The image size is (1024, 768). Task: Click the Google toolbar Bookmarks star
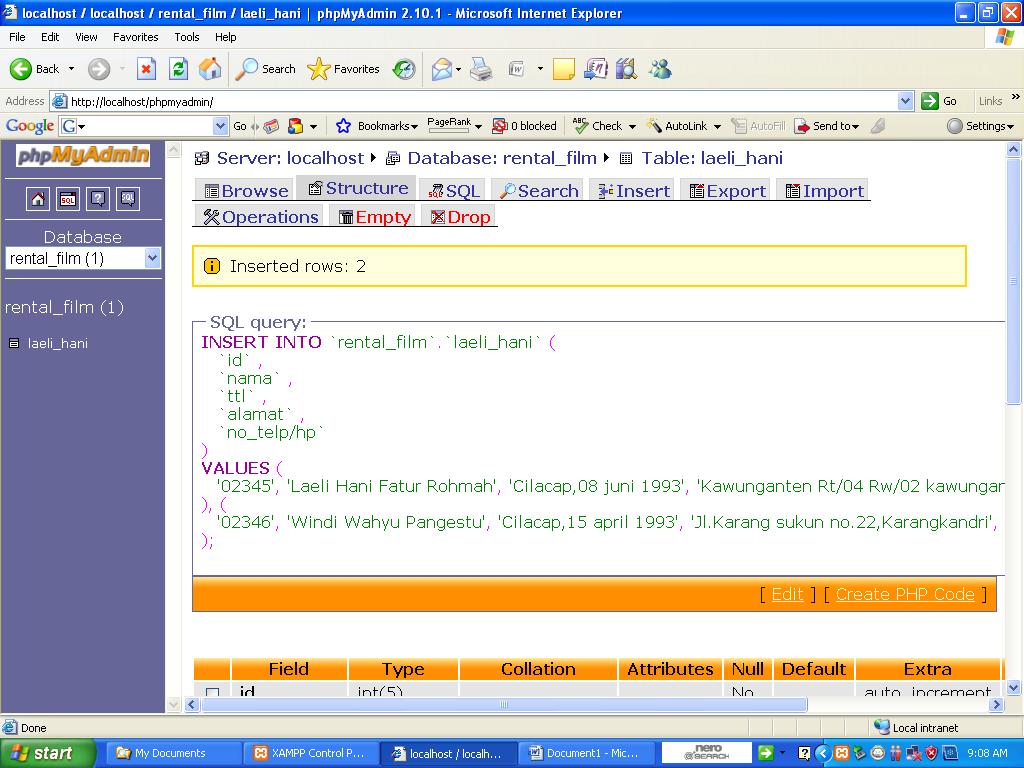(x=343, y=125)
